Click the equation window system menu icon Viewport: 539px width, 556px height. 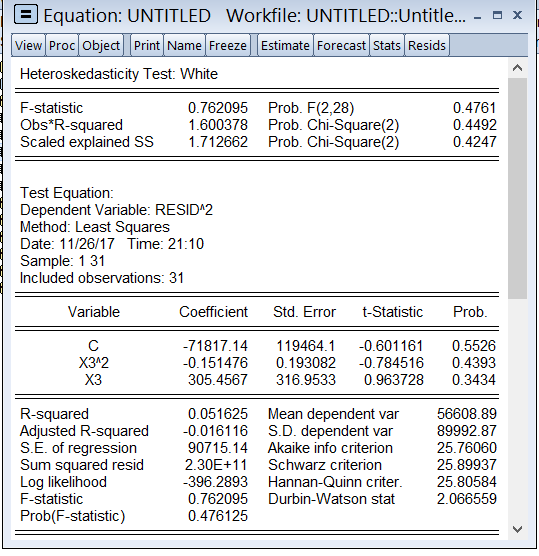(26, 15)
